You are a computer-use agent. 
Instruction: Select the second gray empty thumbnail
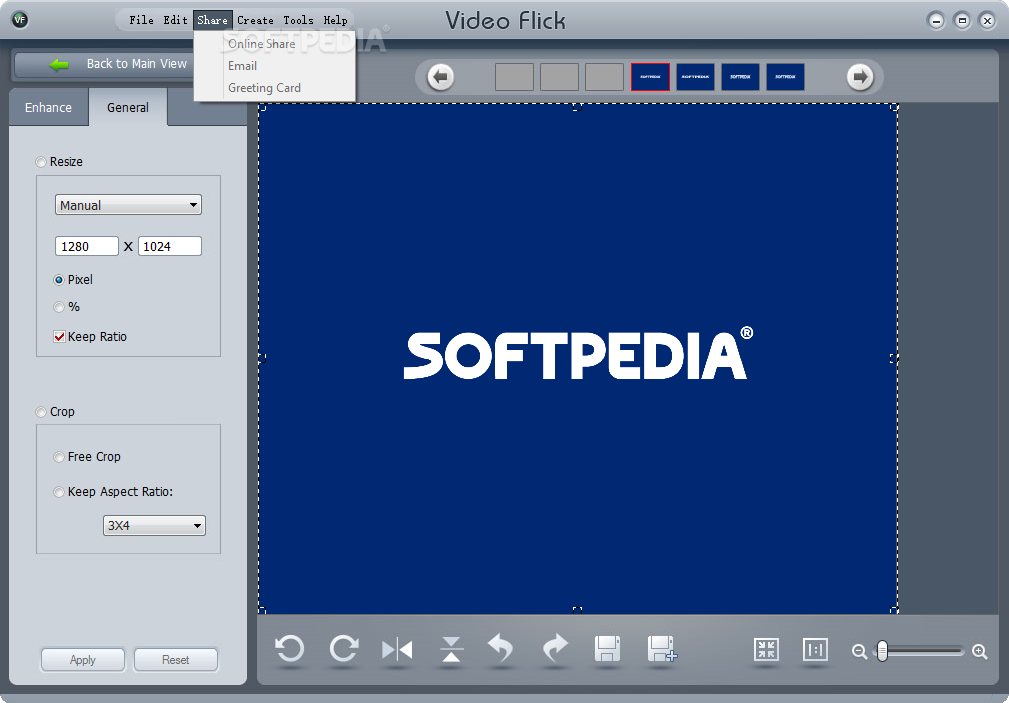point(559,77)
